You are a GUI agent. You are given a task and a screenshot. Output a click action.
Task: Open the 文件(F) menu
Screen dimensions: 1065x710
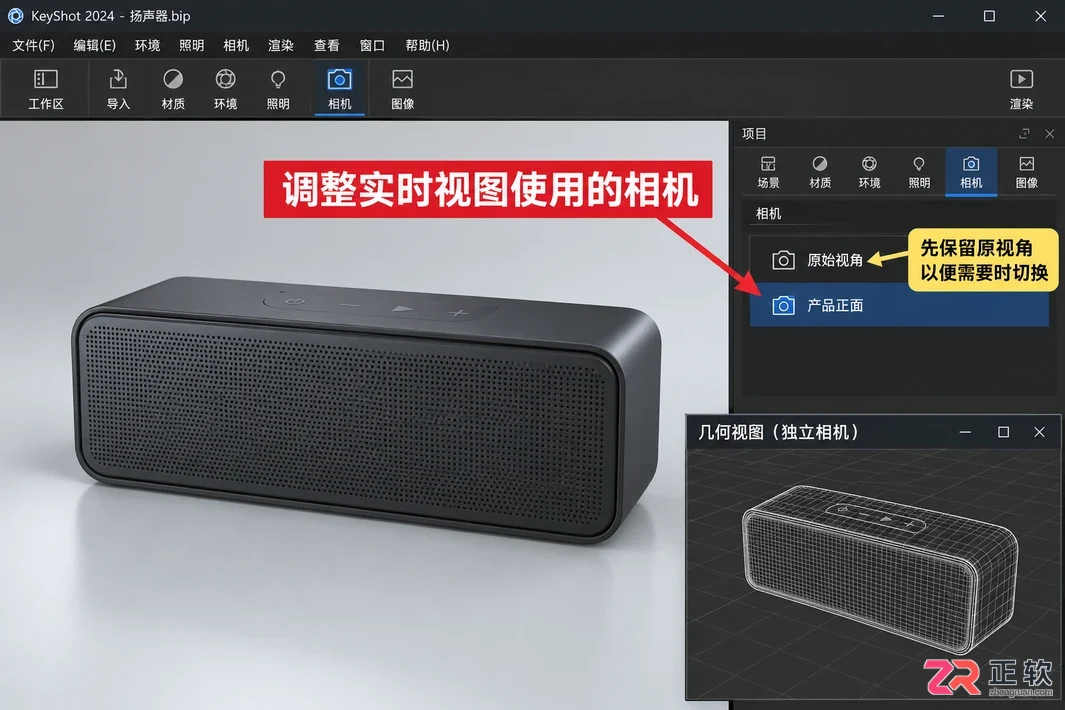click(x=33, y=46)
